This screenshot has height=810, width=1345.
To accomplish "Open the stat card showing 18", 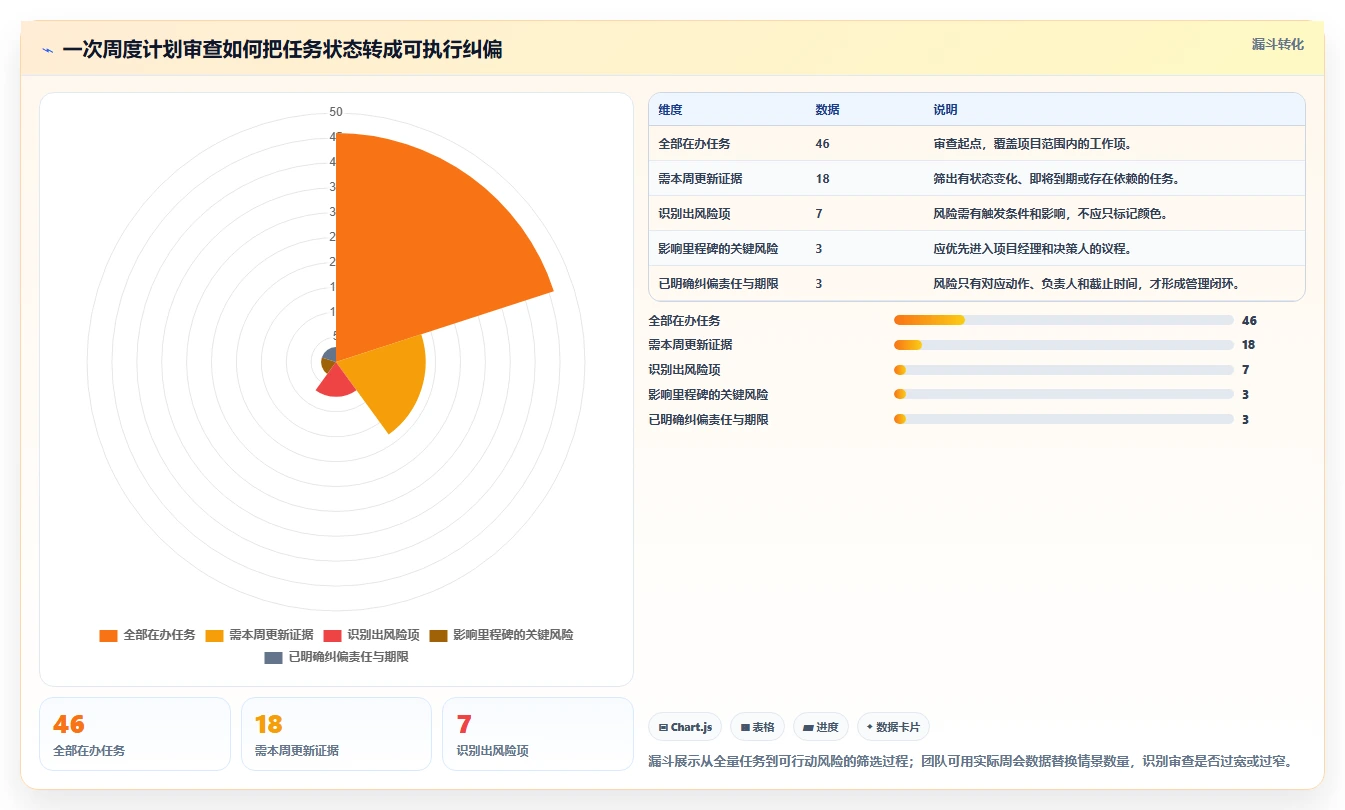I will click(x=336, y=734).
